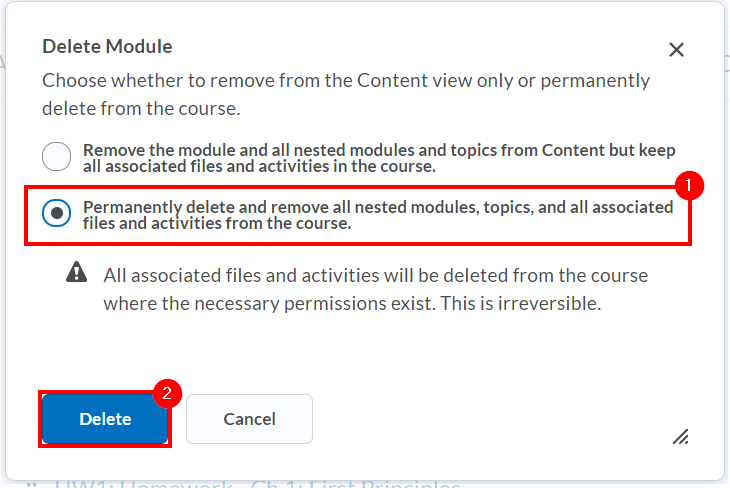Cancel the module deletion

click(x=249, y=419)
